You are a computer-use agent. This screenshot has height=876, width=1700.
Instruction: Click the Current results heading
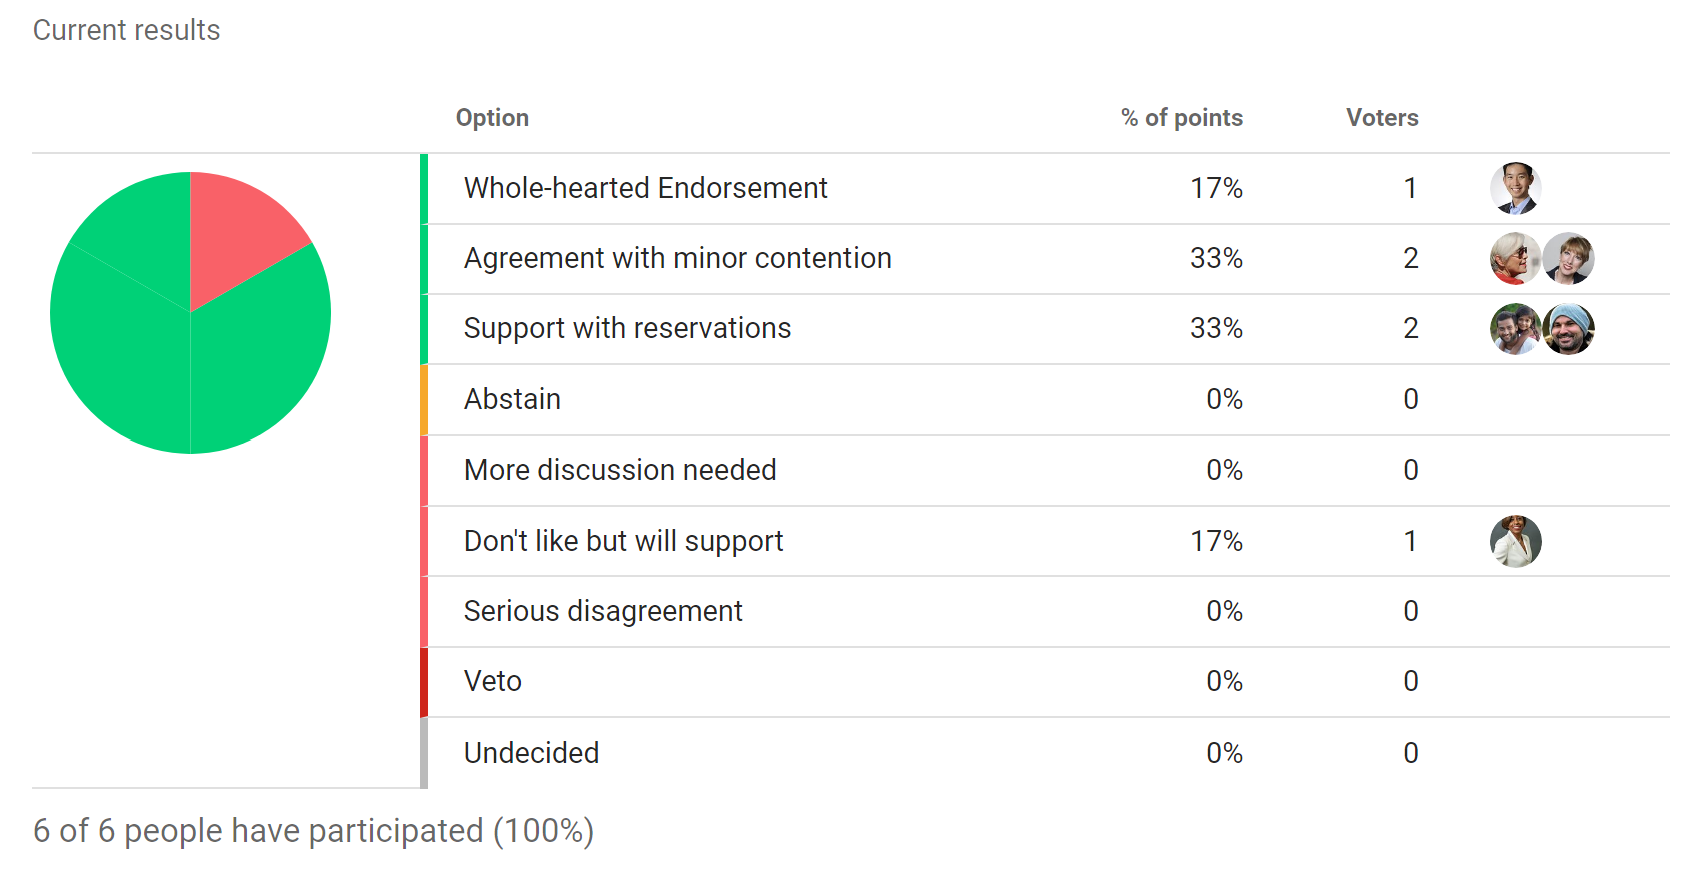pyautogui.click(x=126, y=30)
